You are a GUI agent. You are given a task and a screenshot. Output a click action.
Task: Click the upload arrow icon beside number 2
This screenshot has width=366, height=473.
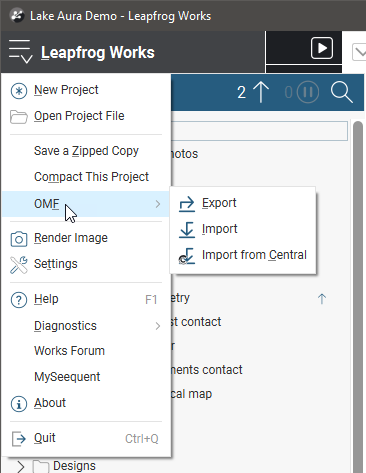tap(261, 92)
